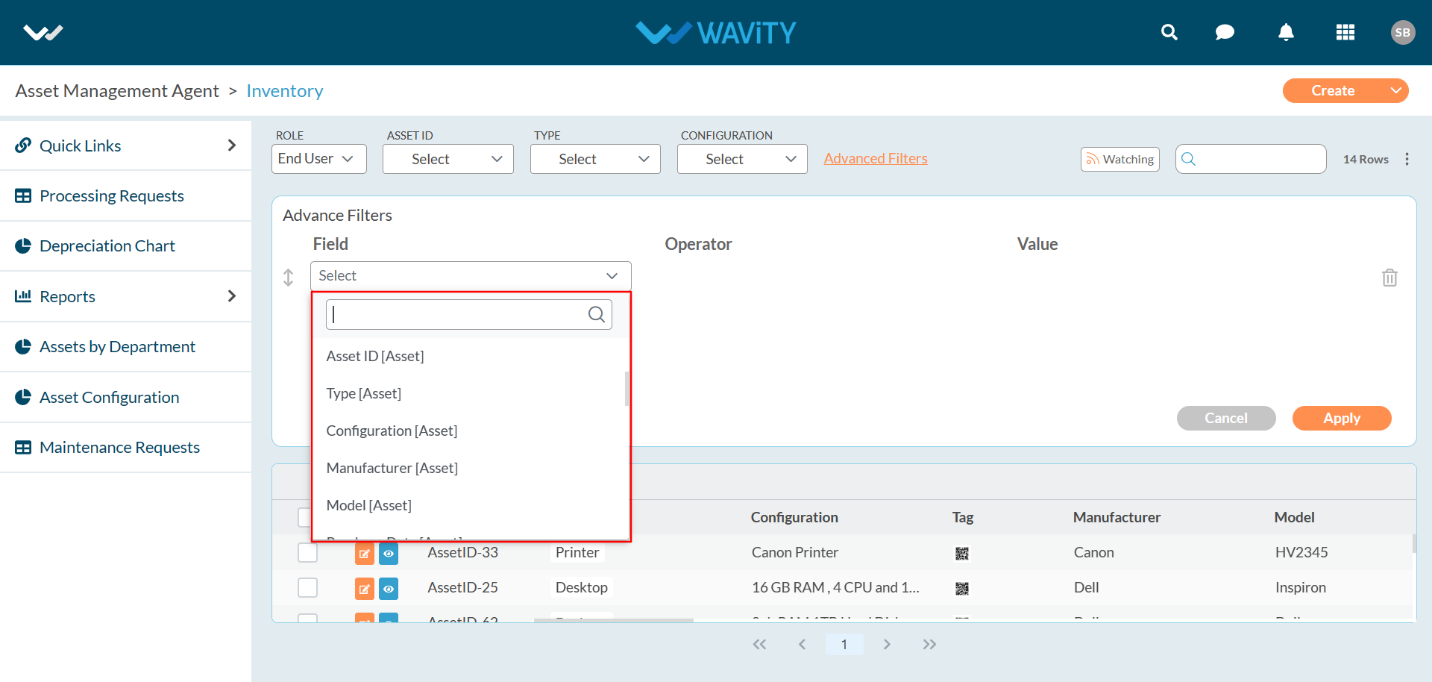Click the table horizontal scrollbar
Viewport: 1432px width, 682px height.
coord(613,620)
